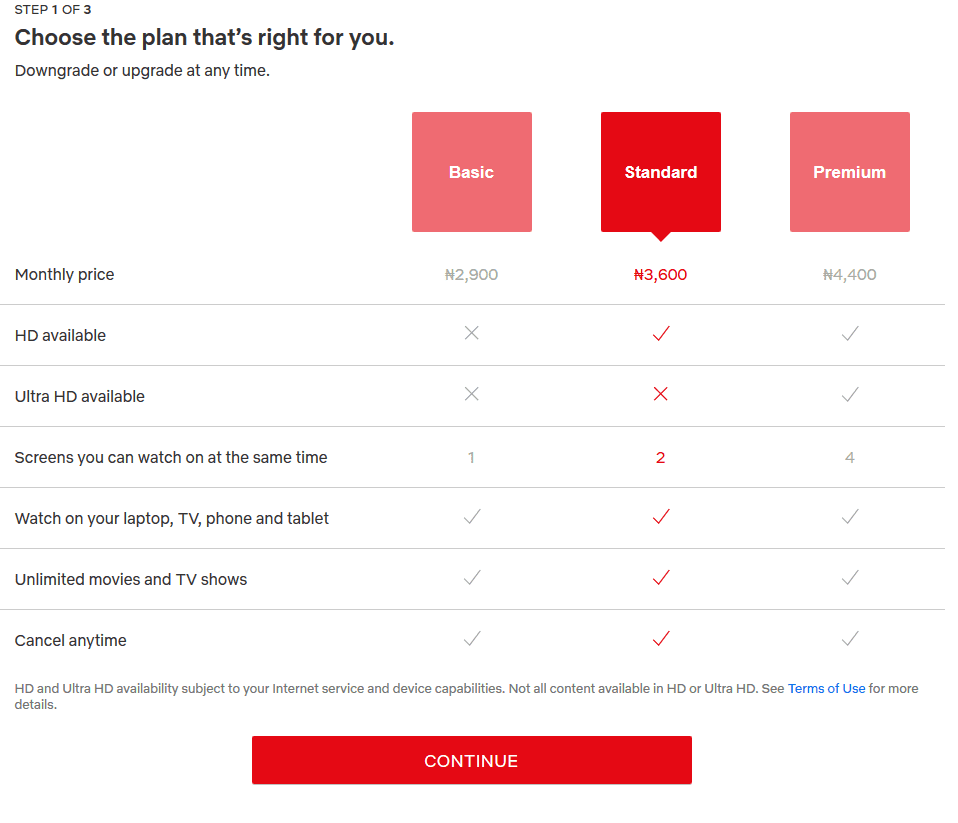This screenshot has width=958, height=823.
Task: Click Basic plan HD unavailable cross icon
Action: click(x=471, y=333)
